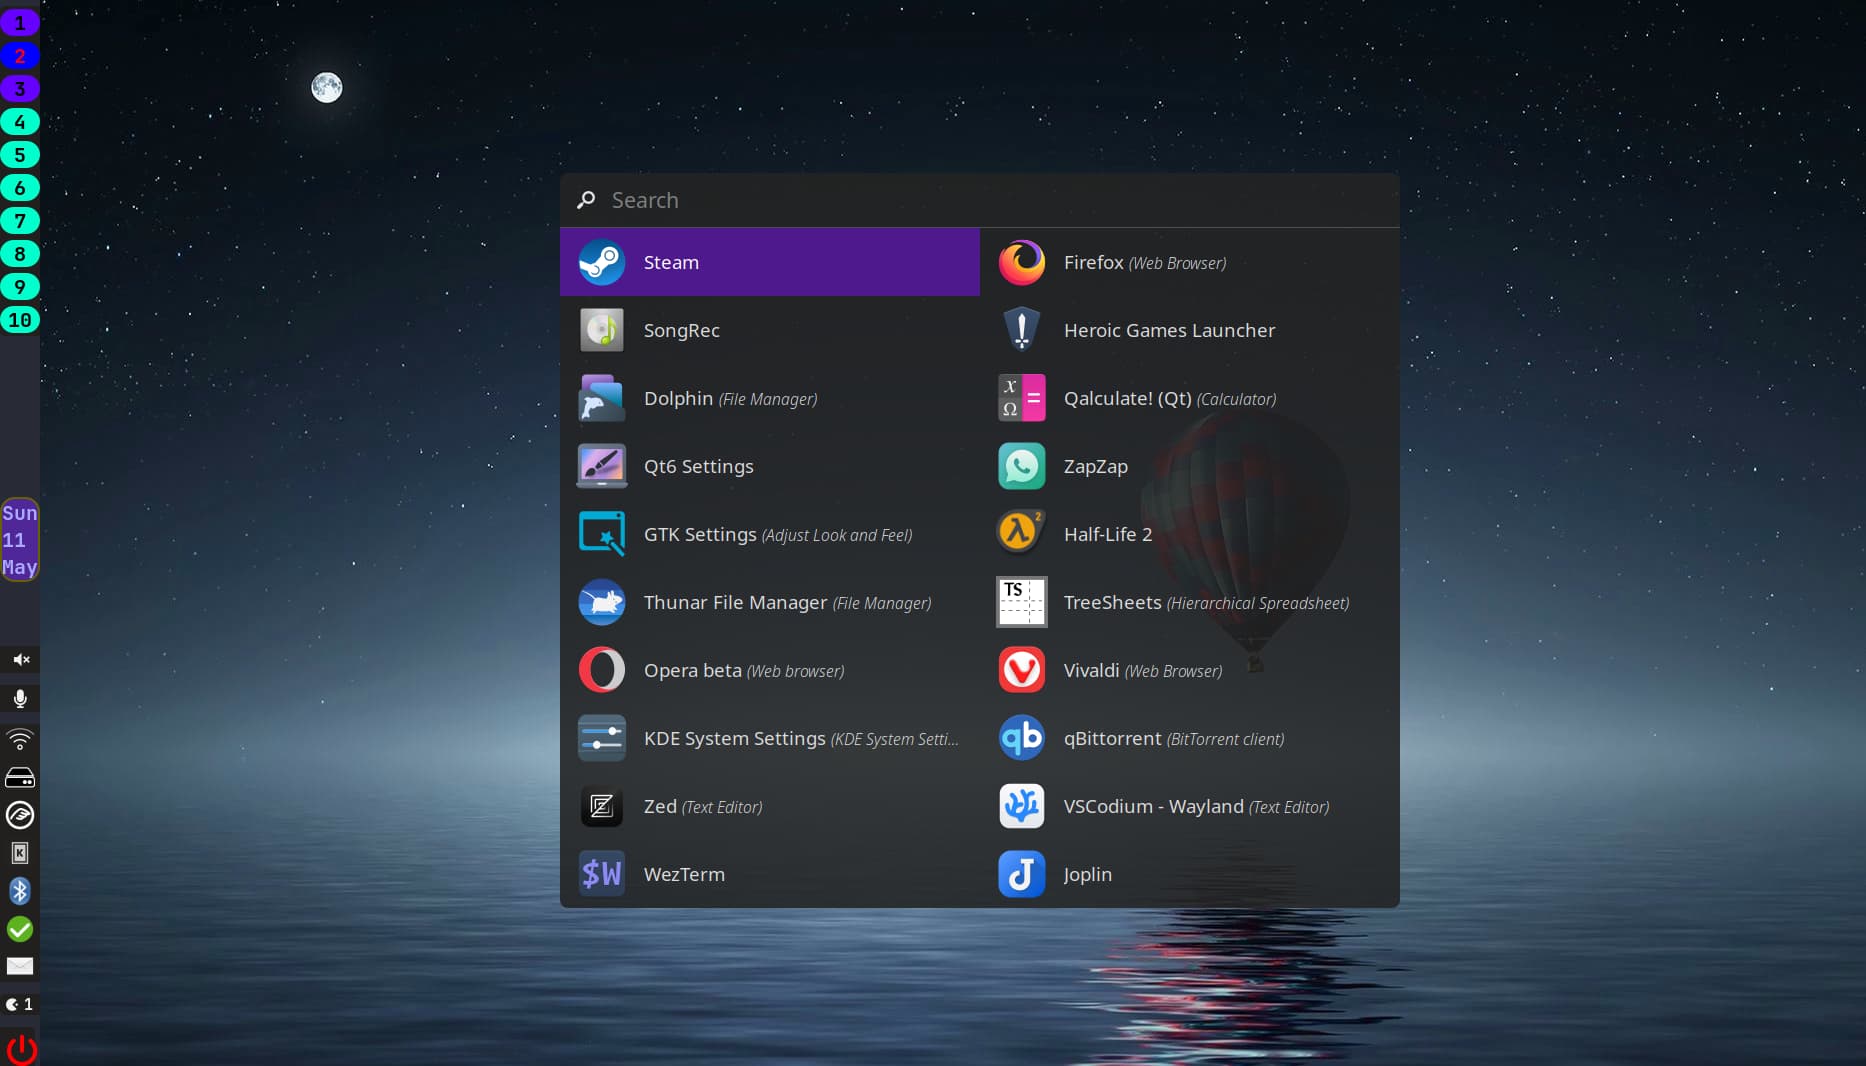Click the magnifier icon in search bar

coord(586,200)
